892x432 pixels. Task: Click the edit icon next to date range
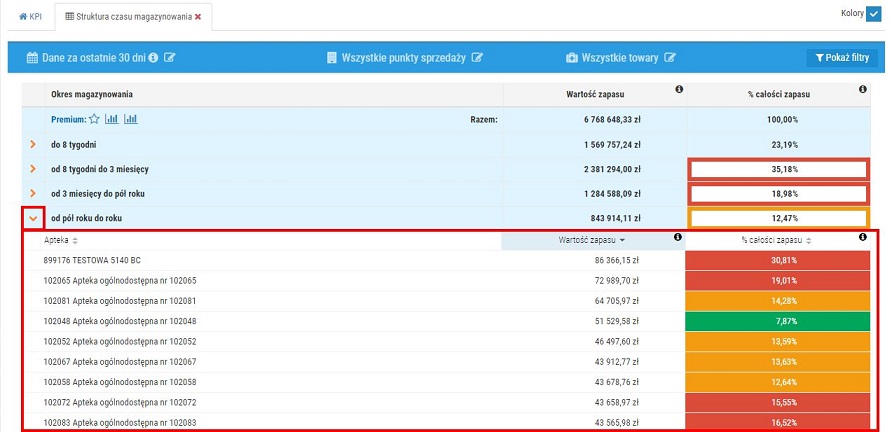170,58
